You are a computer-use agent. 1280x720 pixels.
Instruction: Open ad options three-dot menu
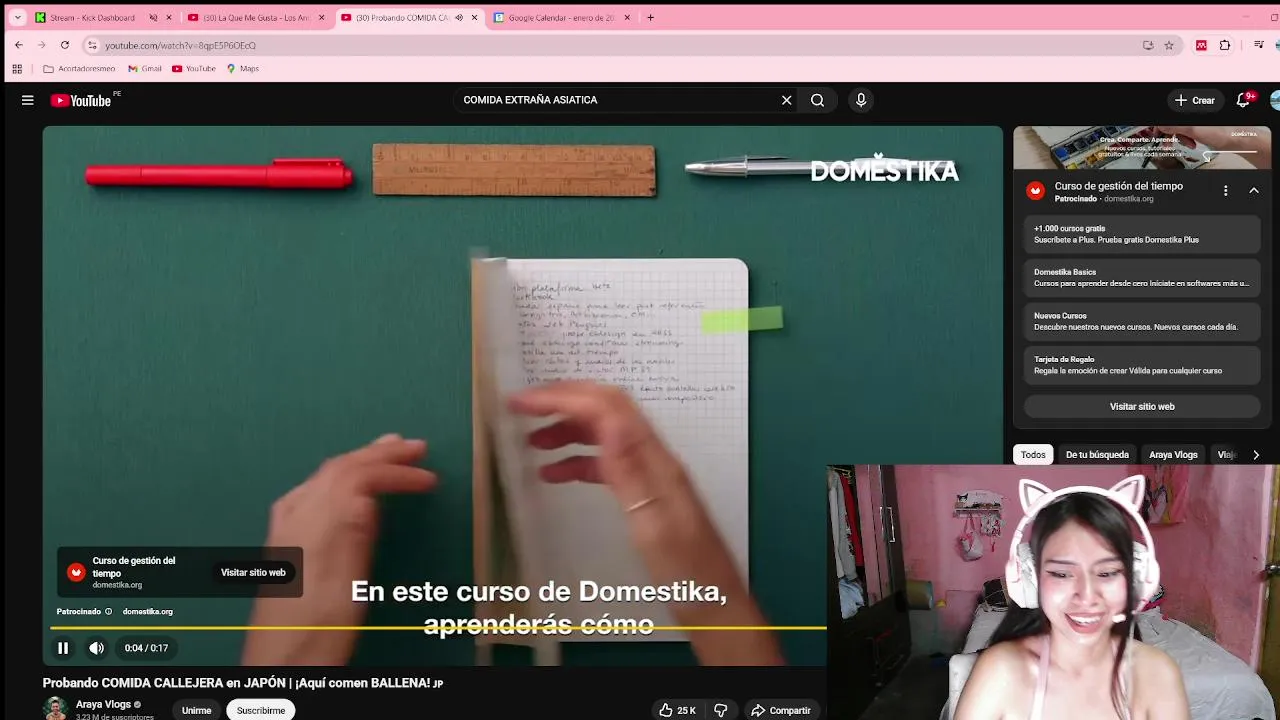point(1225,190)
